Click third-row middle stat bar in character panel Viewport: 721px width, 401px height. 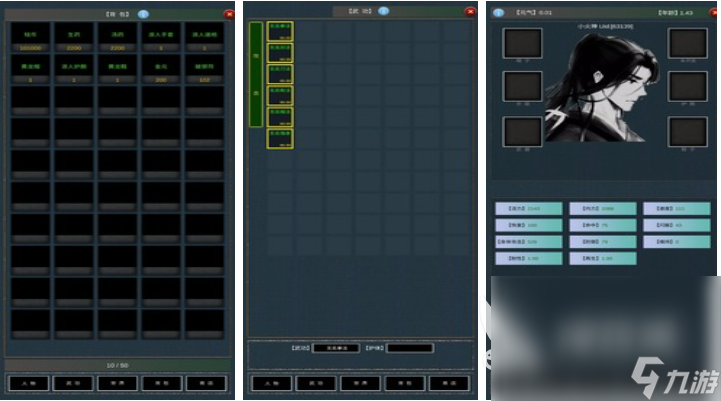[603, 242]
